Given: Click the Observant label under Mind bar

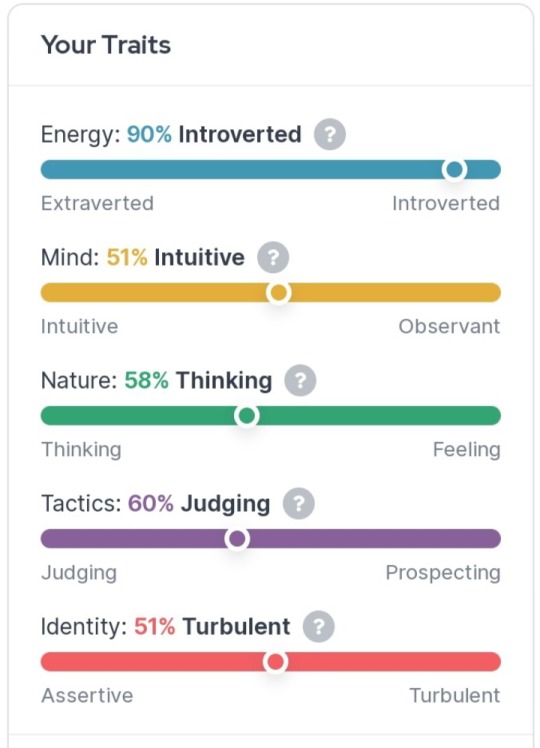Looking at the screenshot, I should pyautogui.click(x=449, y=326).
